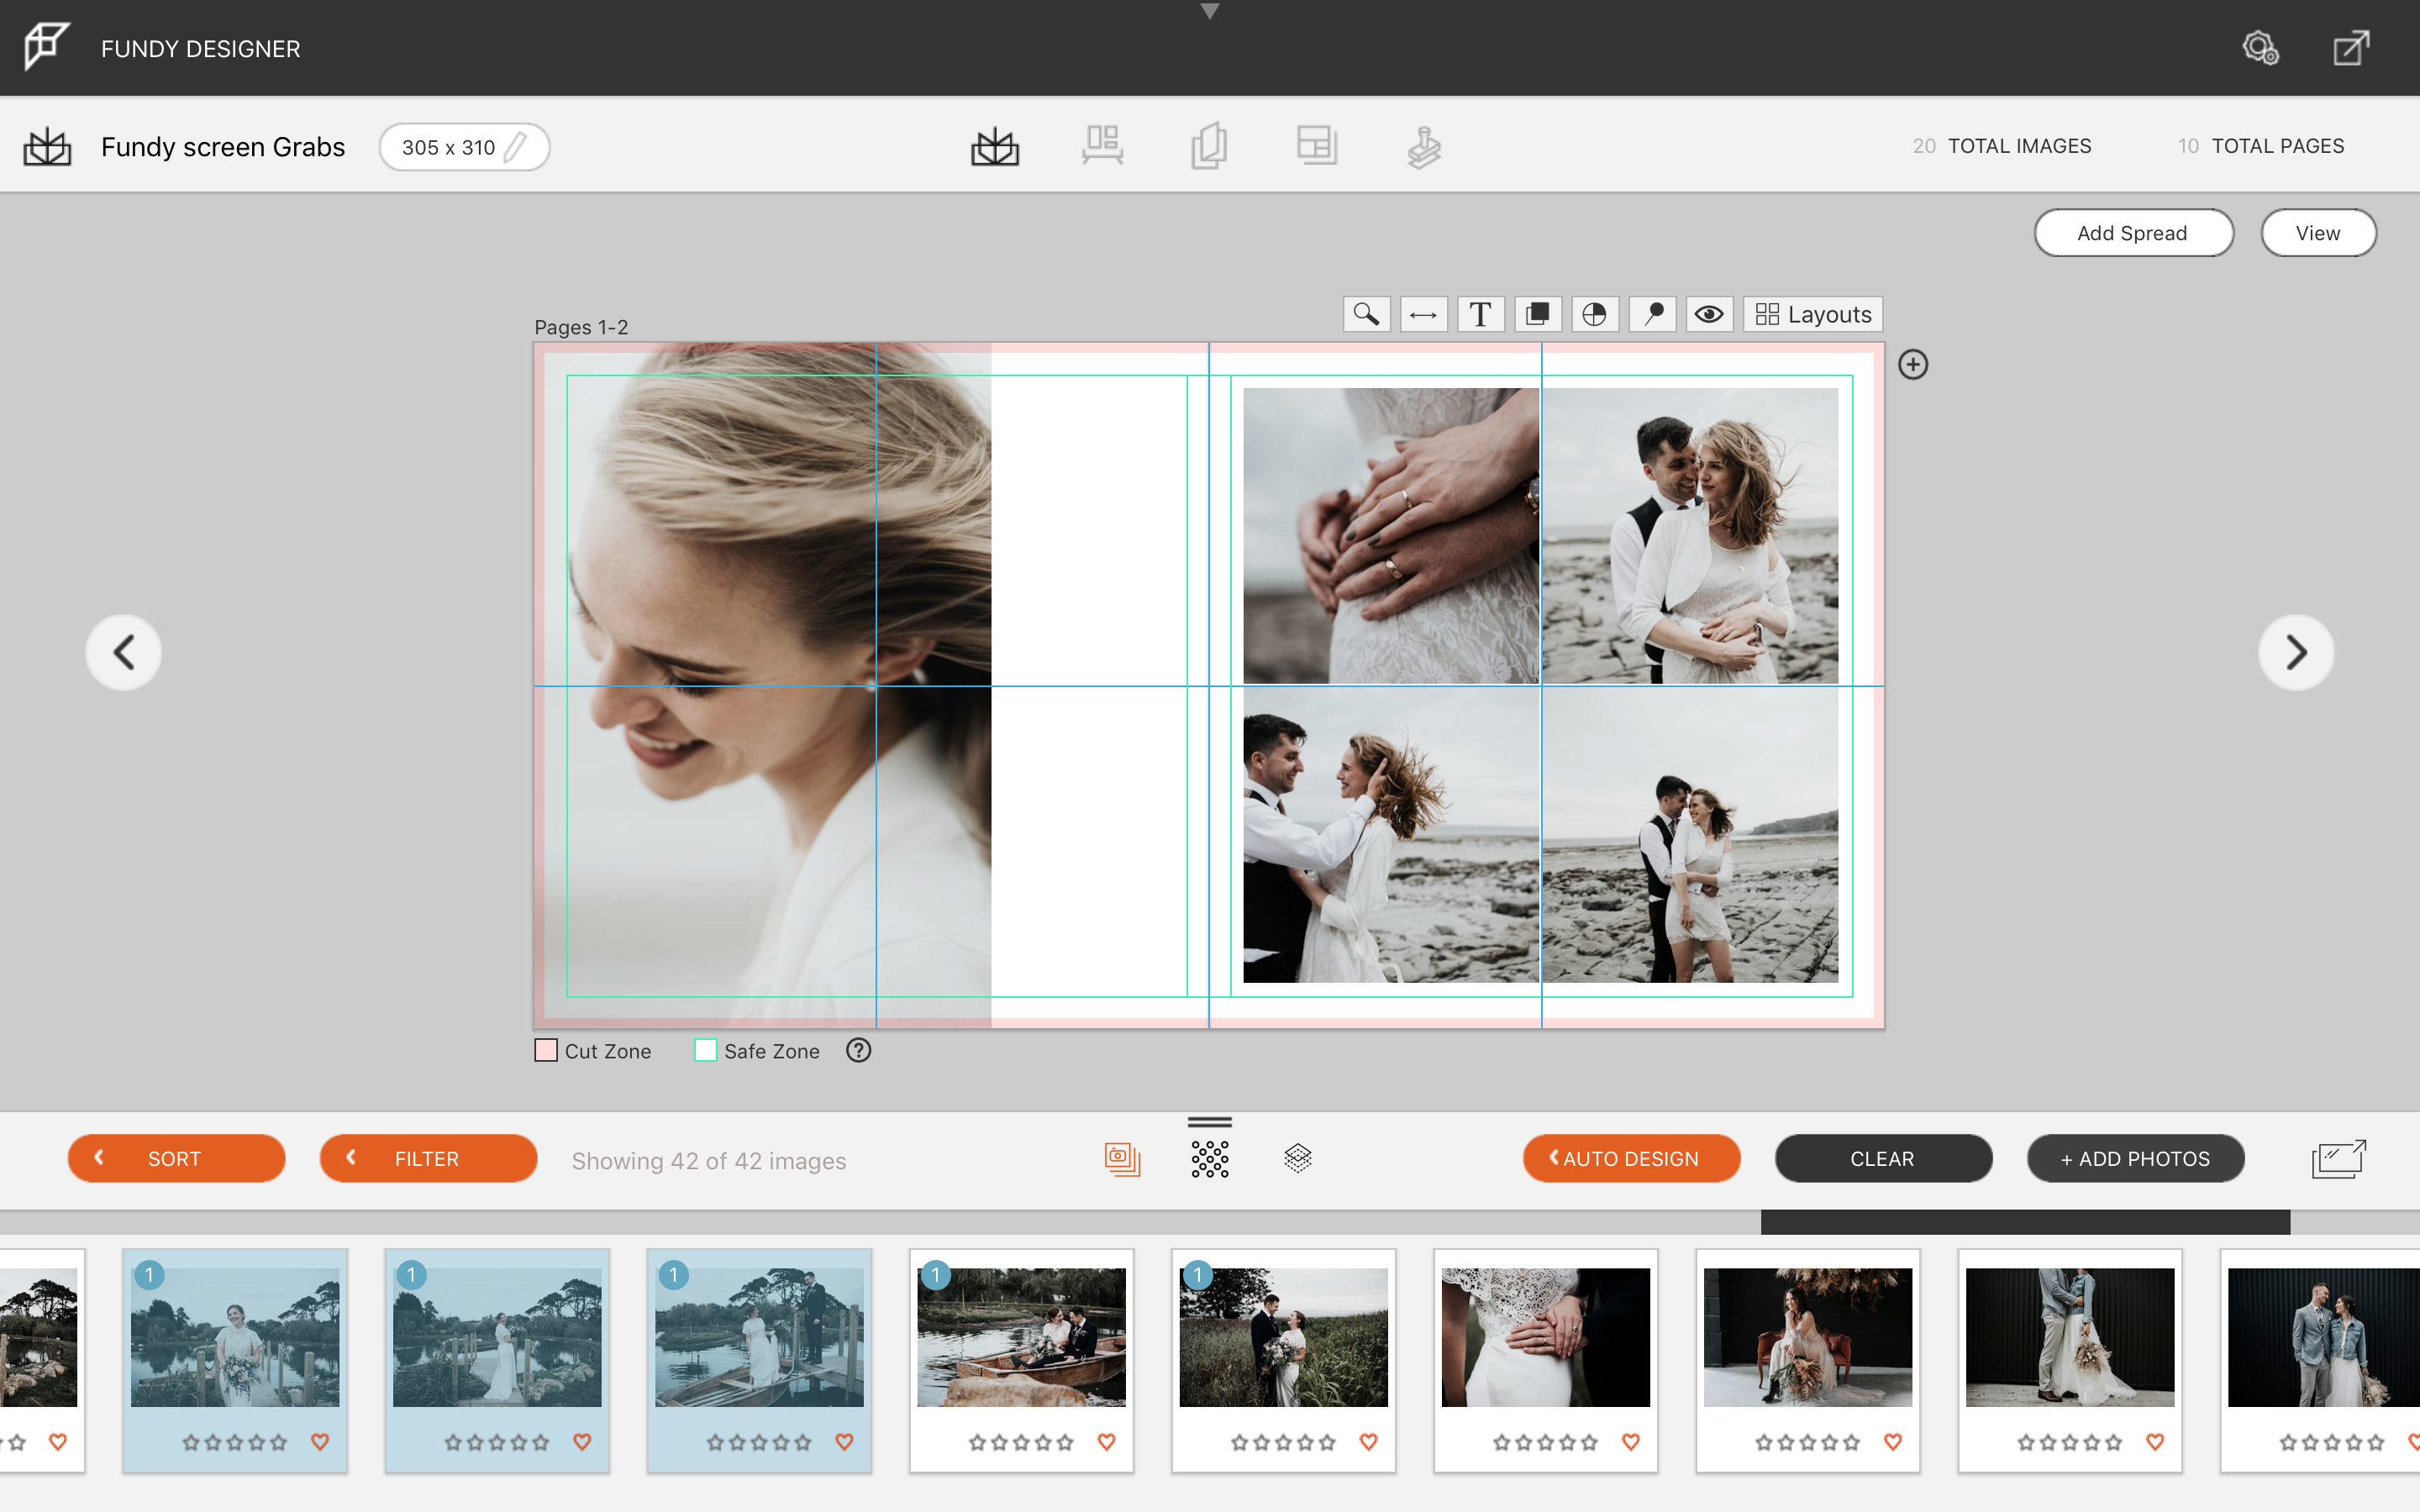Click the Fundy screen Grabs project name
2420x1512 pixels.
click(x=223, y=147)
